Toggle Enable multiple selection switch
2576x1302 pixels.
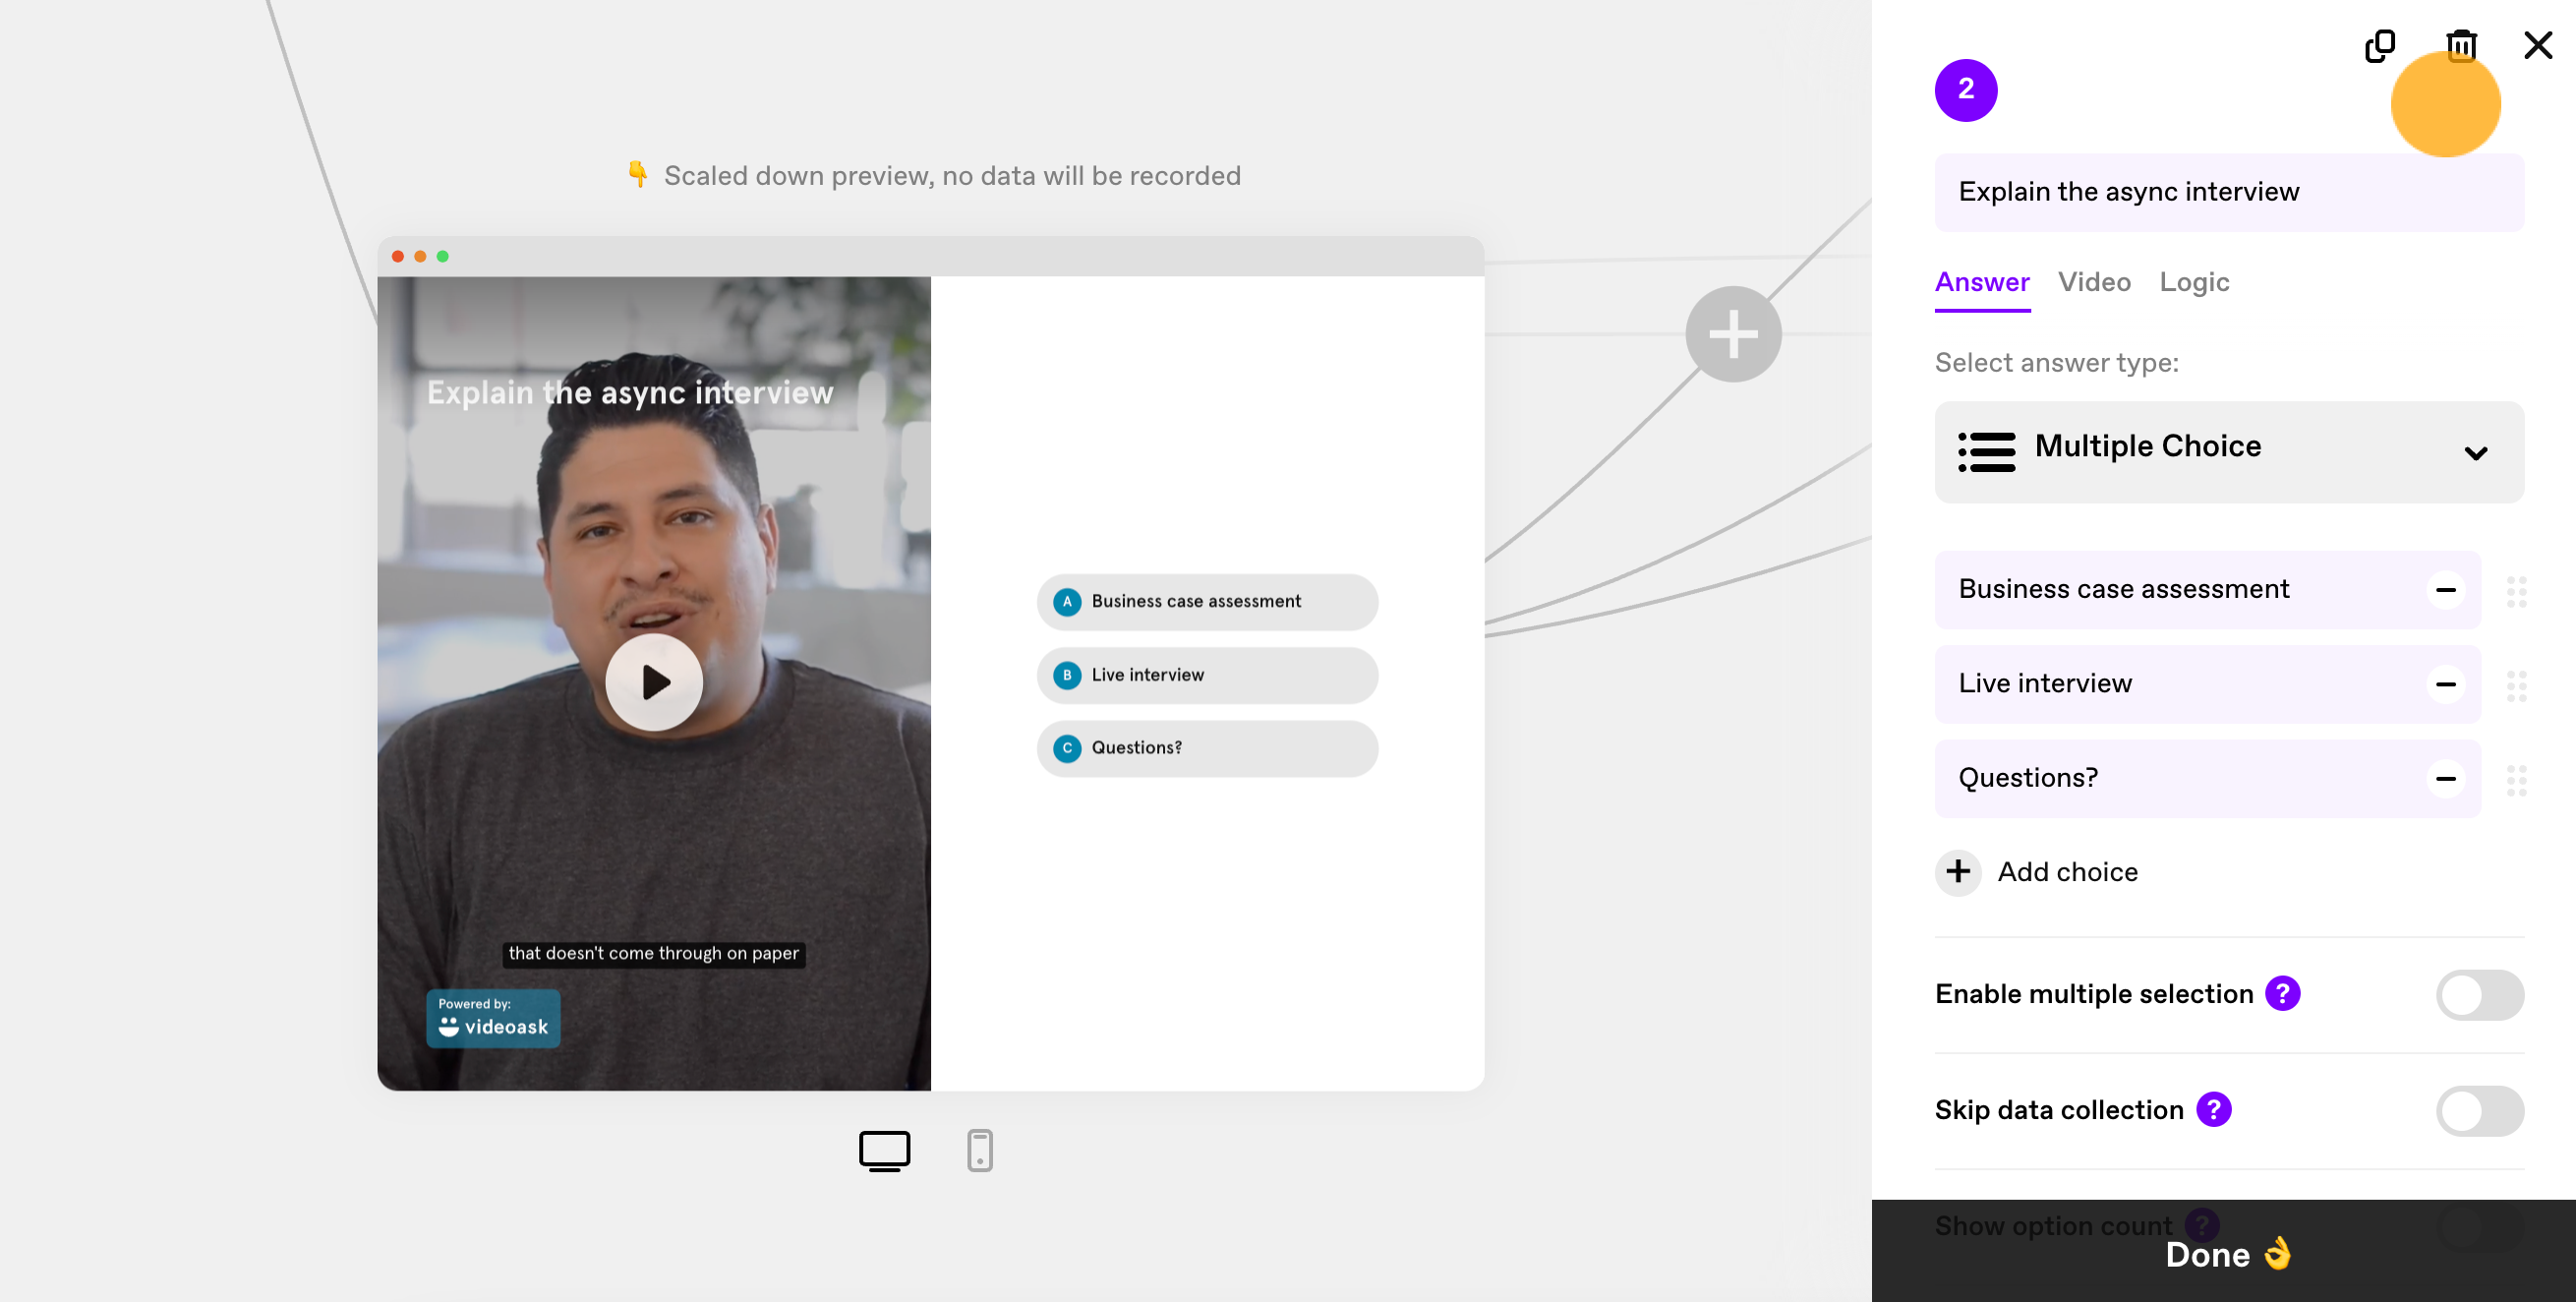click(x=2478, y=995)
